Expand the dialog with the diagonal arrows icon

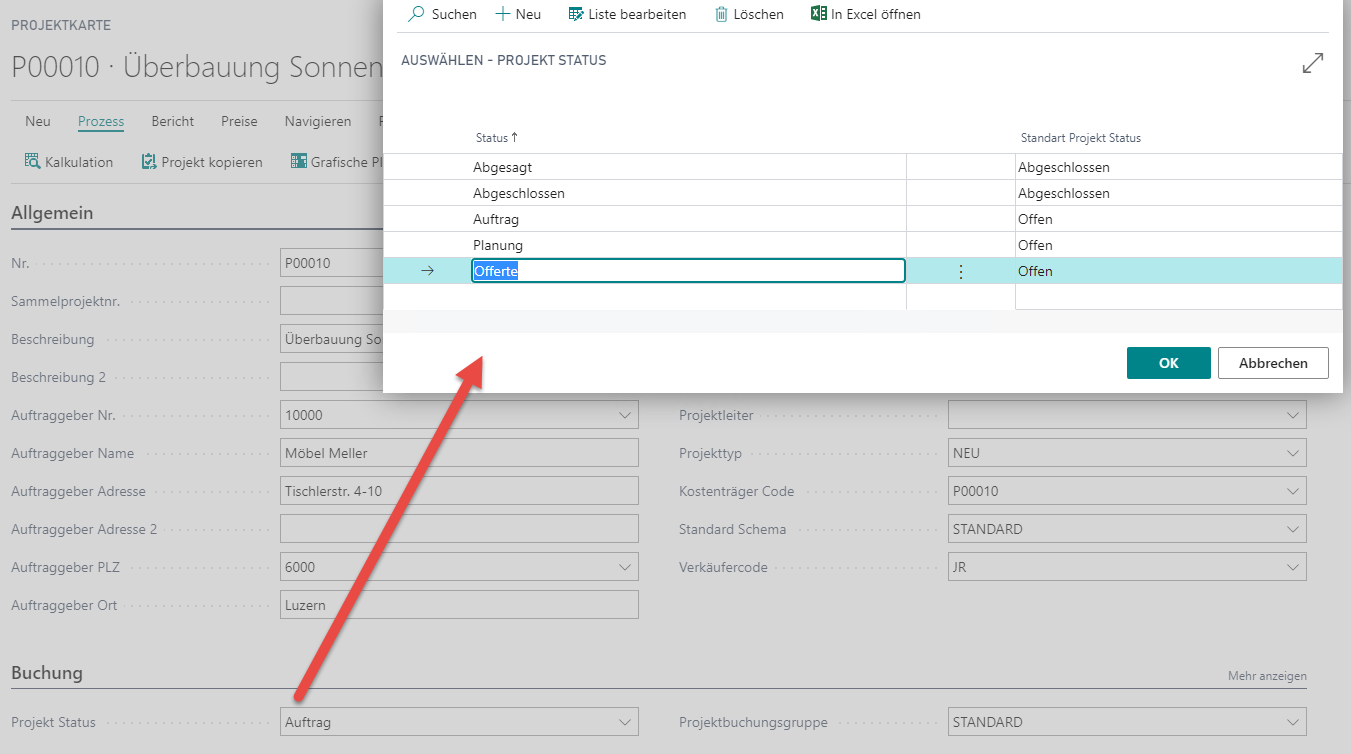click(1313, 63)
